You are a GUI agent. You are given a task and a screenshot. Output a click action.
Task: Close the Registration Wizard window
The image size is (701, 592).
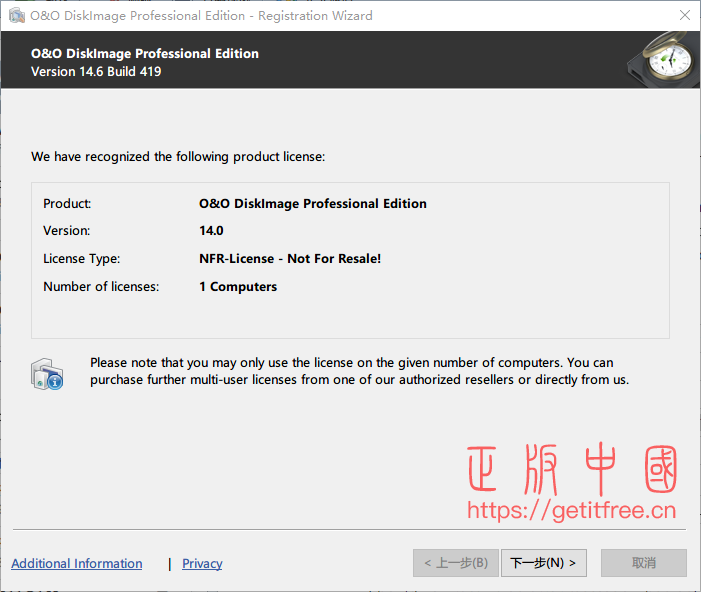coord(684,15)
